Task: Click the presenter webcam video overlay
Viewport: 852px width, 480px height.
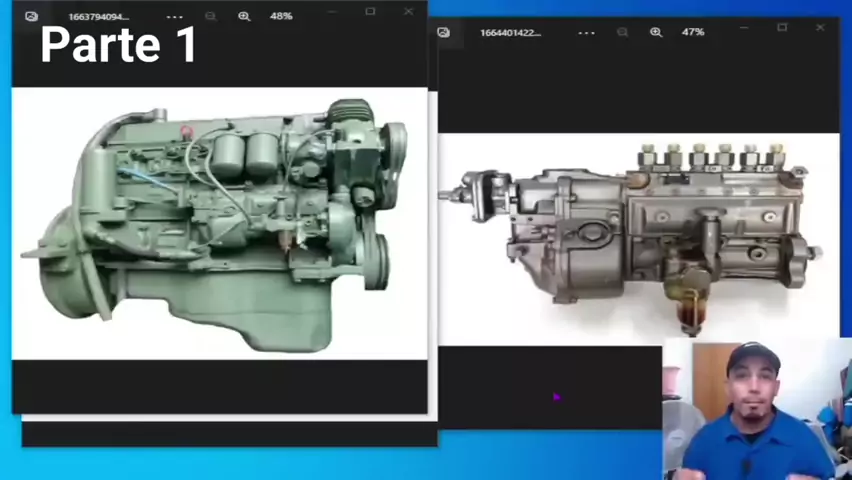Action: pos(756,410)
